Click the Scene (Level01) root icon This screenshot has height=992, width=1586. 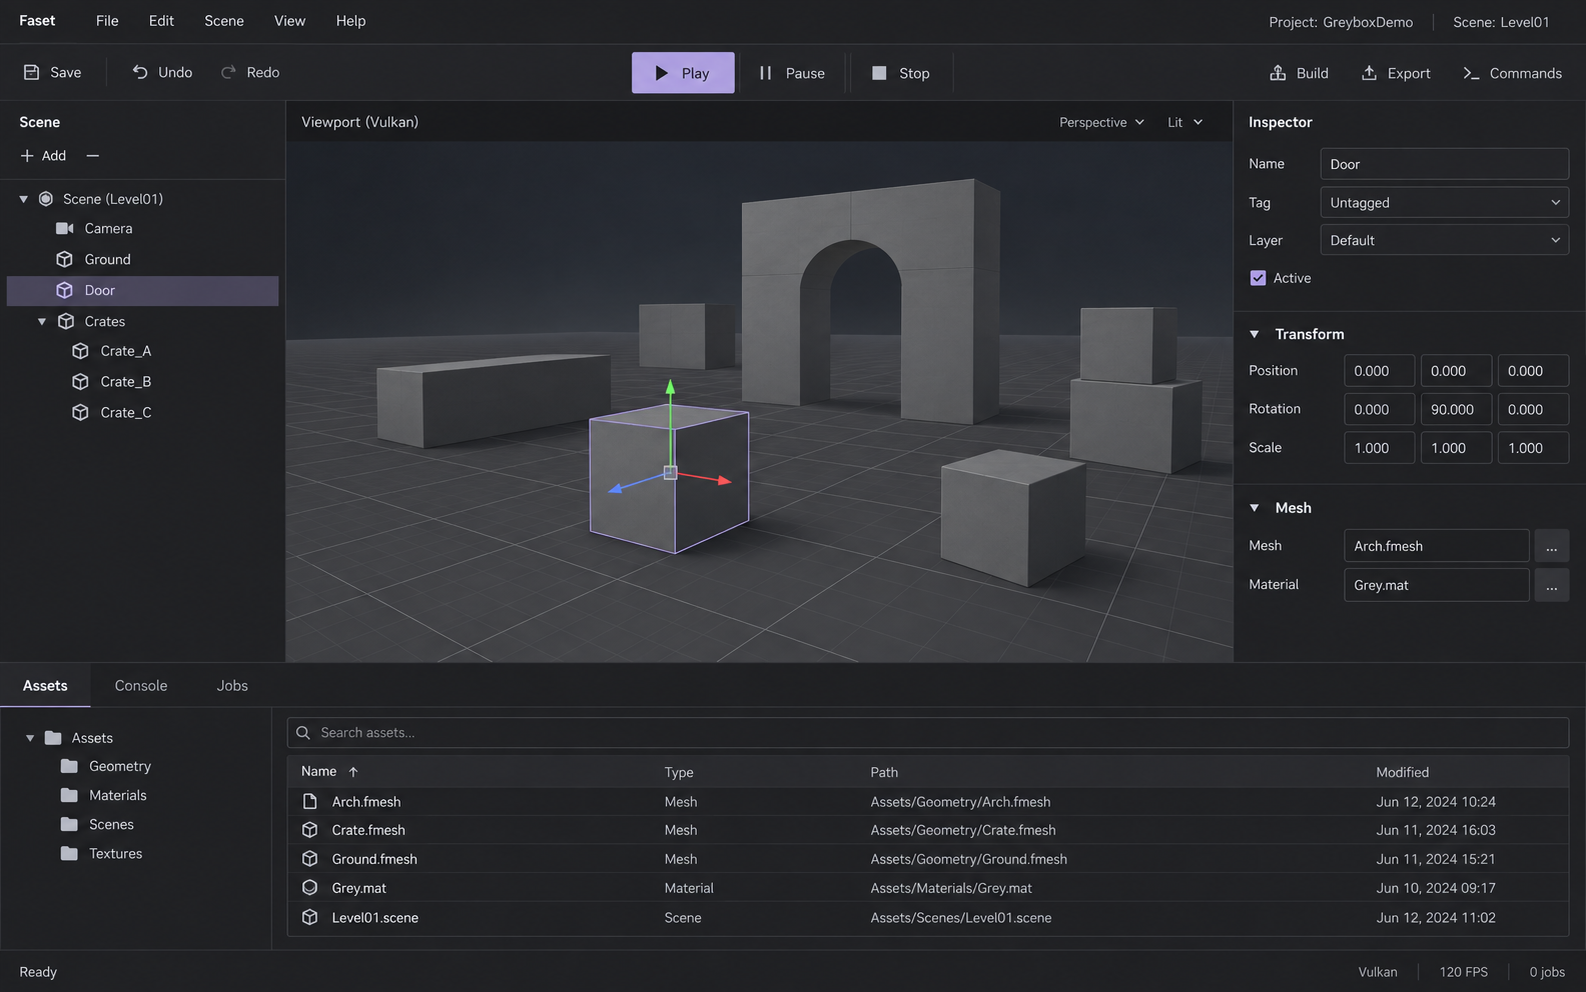click(x=46, y=199)
